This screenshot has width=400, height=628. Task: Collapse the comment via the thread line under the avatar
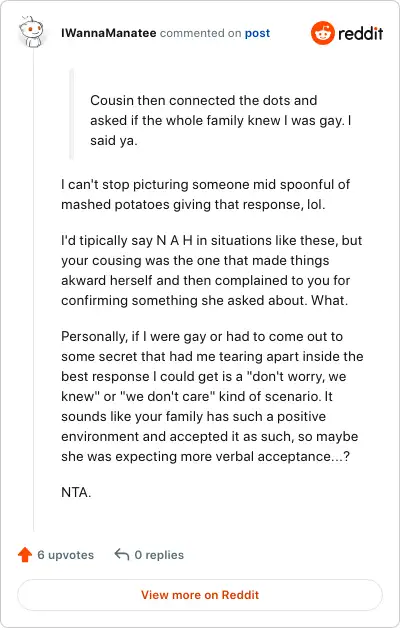[x=34, y=290]
